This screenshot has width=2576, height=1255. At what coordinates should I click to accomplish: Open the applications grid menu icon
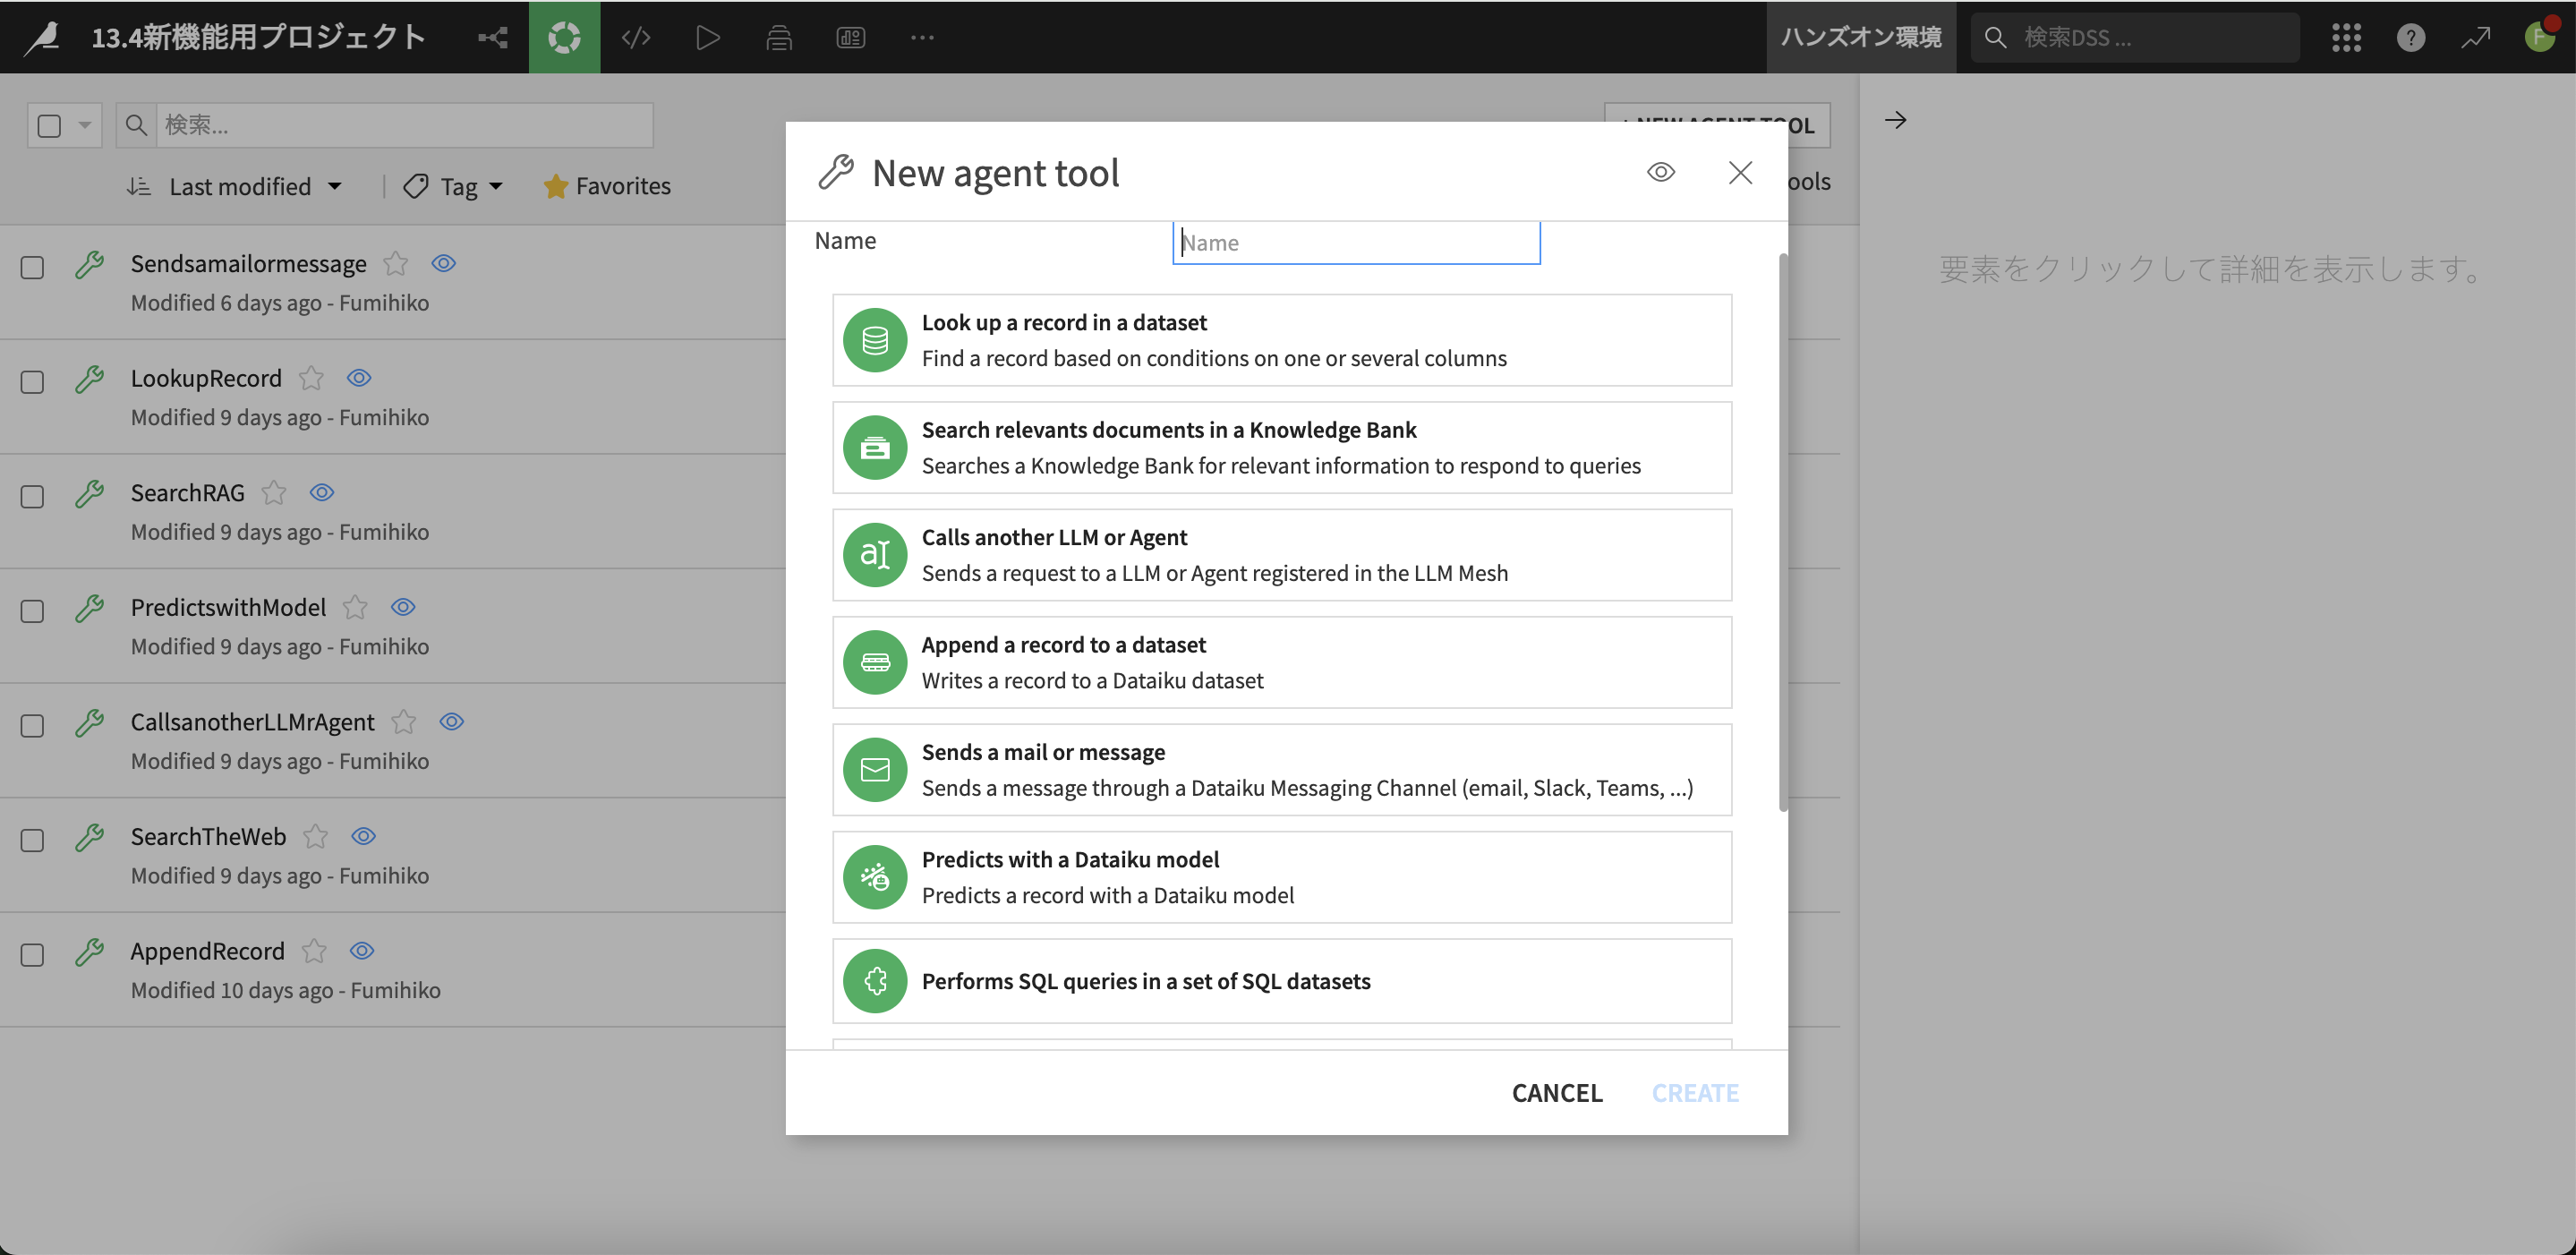pyautogui.click(x=2346, y=37)
